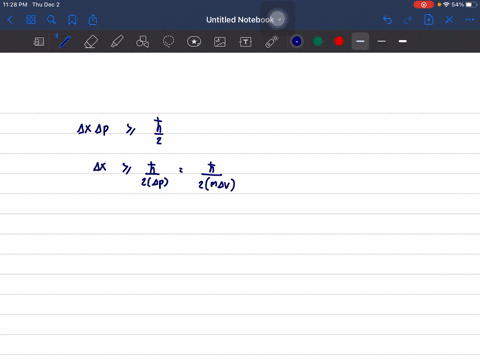480x360 pixels.
Task: Toggle the read-only zoom window tool
Action: pyautogui.click(x=39, y=42)
